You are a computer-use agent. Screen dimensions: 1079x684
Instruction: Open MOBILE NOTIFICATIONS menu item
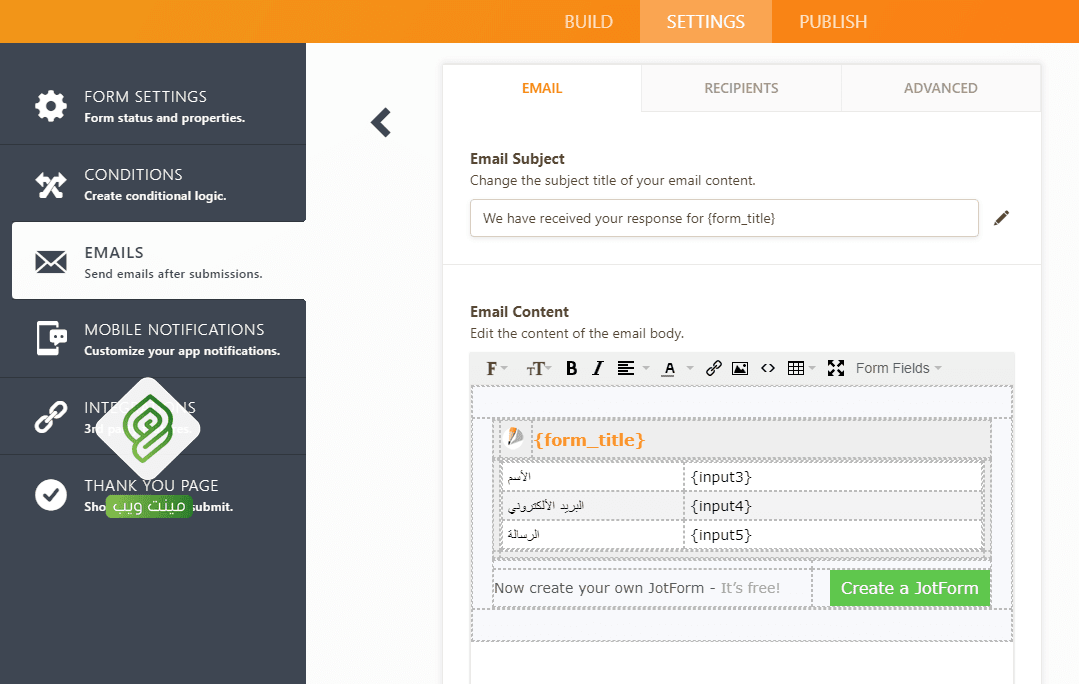153,339
